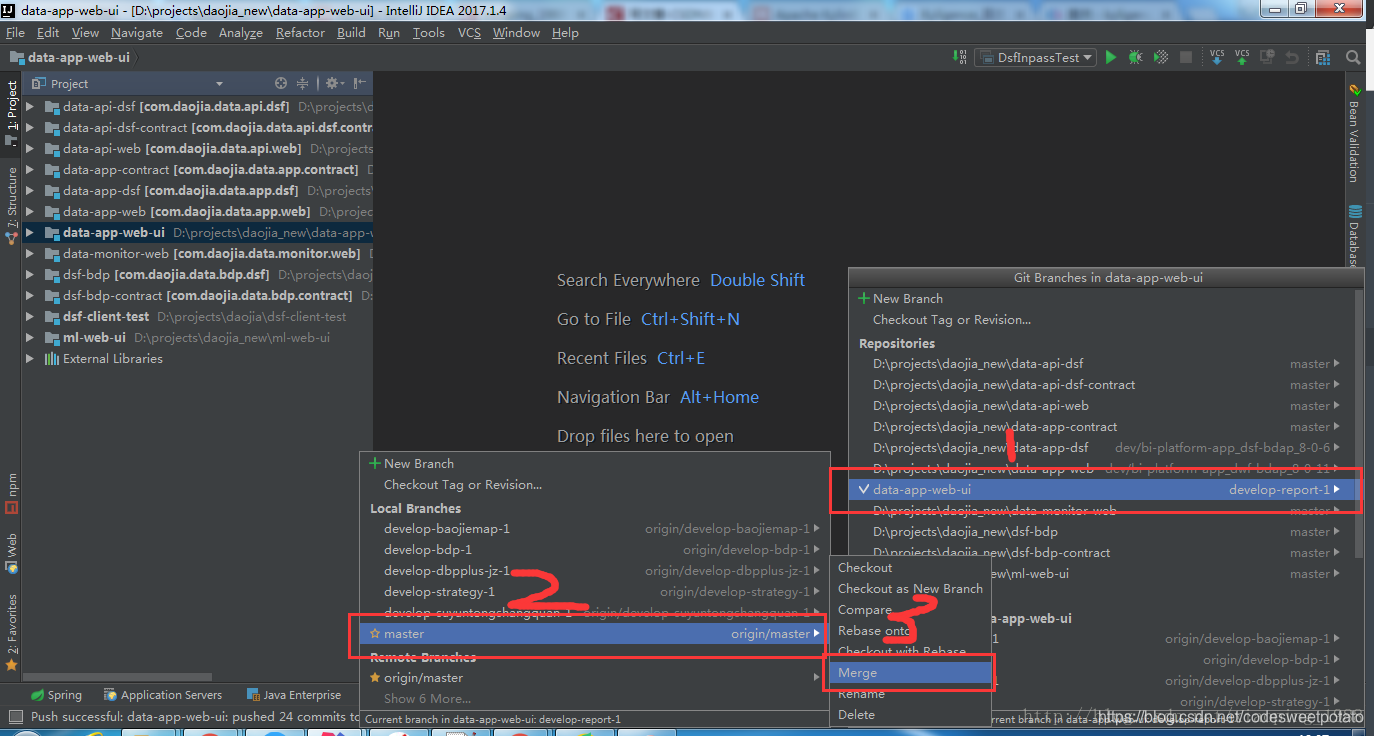The height and width of the screenshot is (736, 1374).
Task: Run with coverage icon
Action: coord(1160,58)
